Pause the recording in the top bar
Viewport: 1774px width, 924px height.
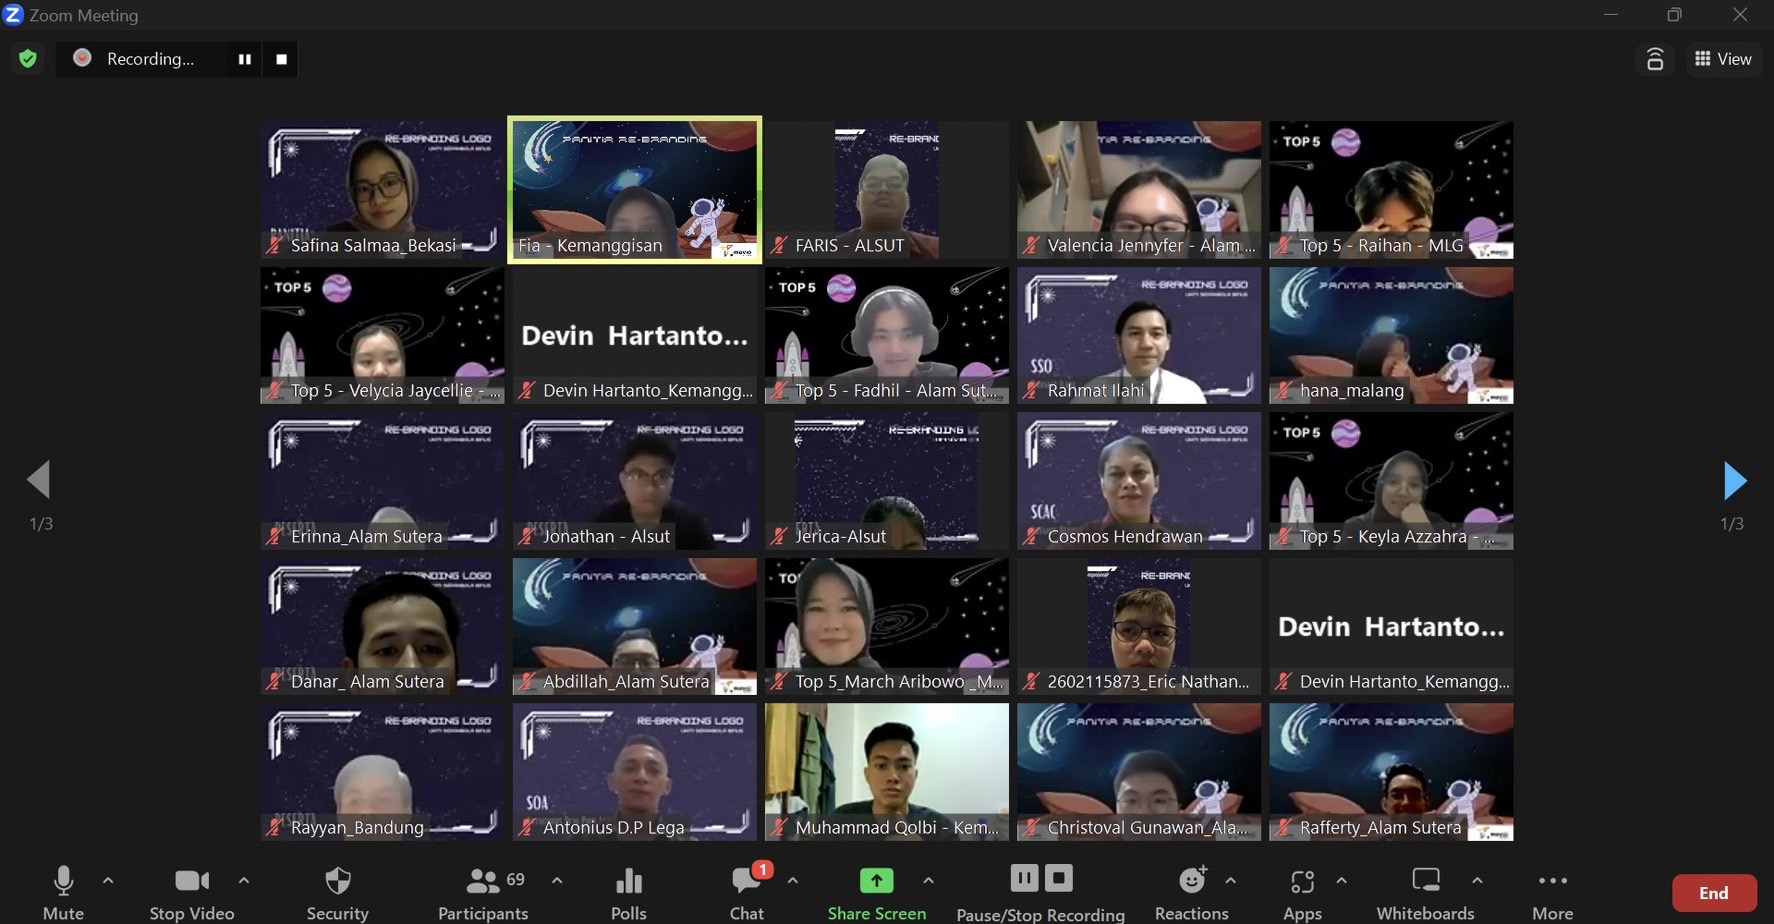pos(244,60)
